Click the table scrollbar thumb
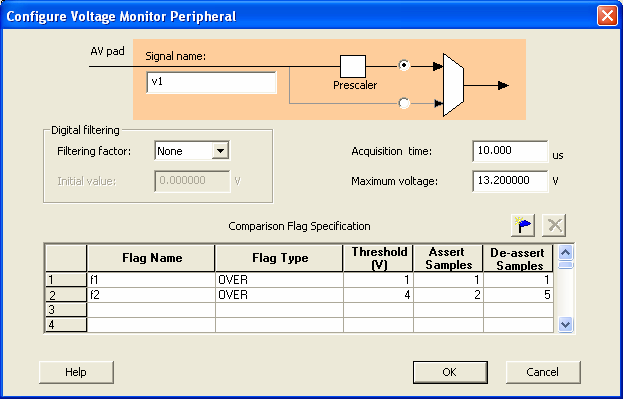Screen dimensions: 623x399 pos(565,265)
